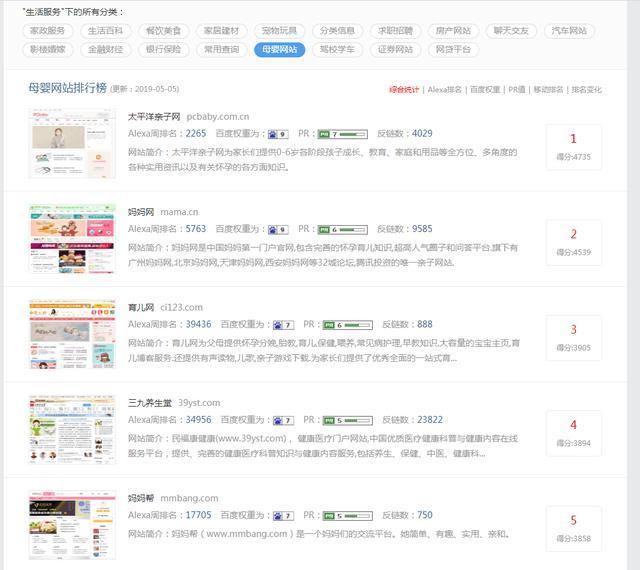Viewport: 640px width, 570px height.
Task: Click Baidu weight icon for 太平洋亲子网
Action: (x=278, y=134)
